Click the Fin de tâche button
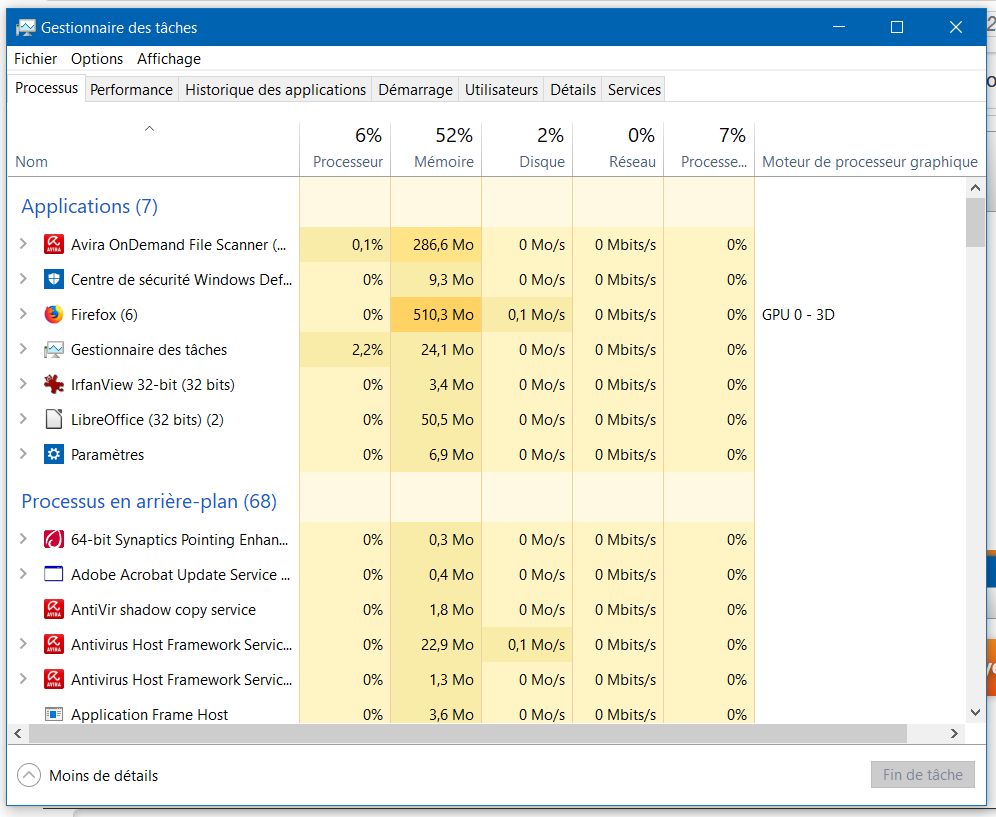This screenshot has height=817, width=996. tap(922, 775)
